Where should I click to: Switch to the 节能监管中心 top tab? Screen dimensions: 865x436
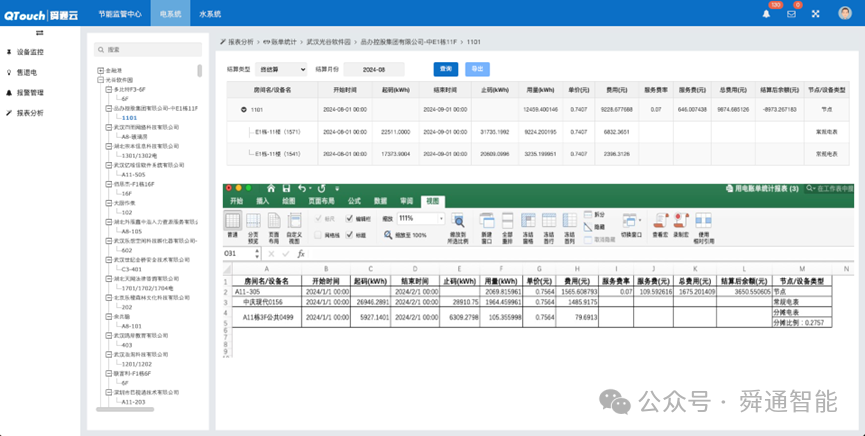pos(120,14)
